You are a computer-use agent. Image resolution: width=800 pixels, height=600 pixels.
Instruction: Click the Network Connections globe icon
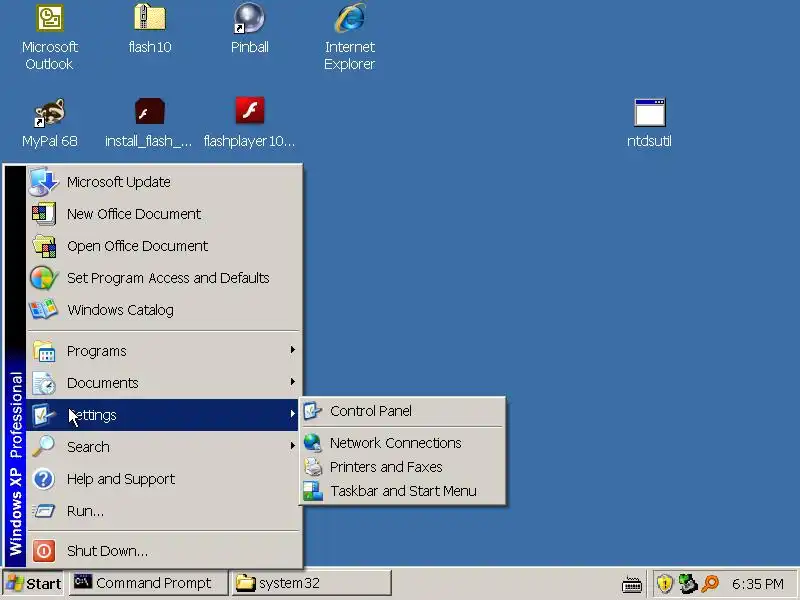(313, 443)
